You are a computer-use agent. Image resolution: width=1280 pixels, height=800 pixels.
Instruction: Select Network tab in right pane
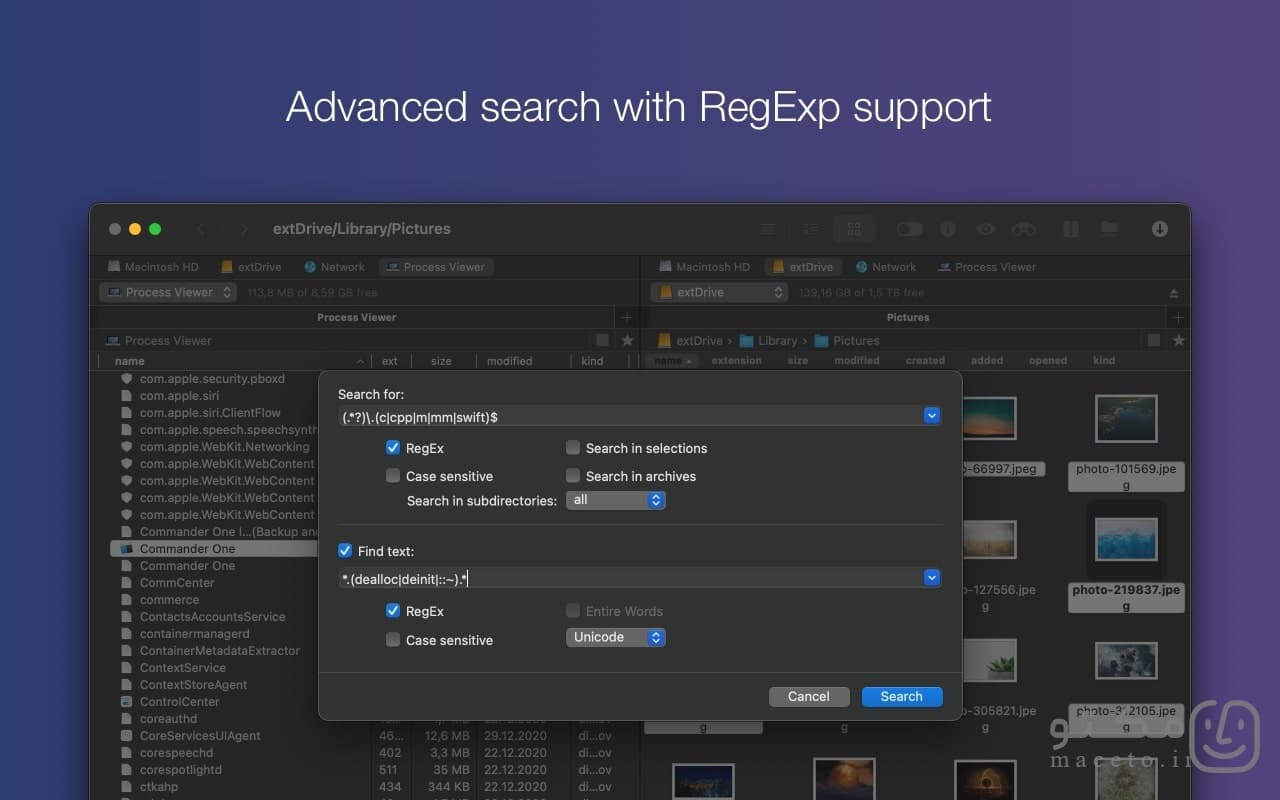pos(885,267)
